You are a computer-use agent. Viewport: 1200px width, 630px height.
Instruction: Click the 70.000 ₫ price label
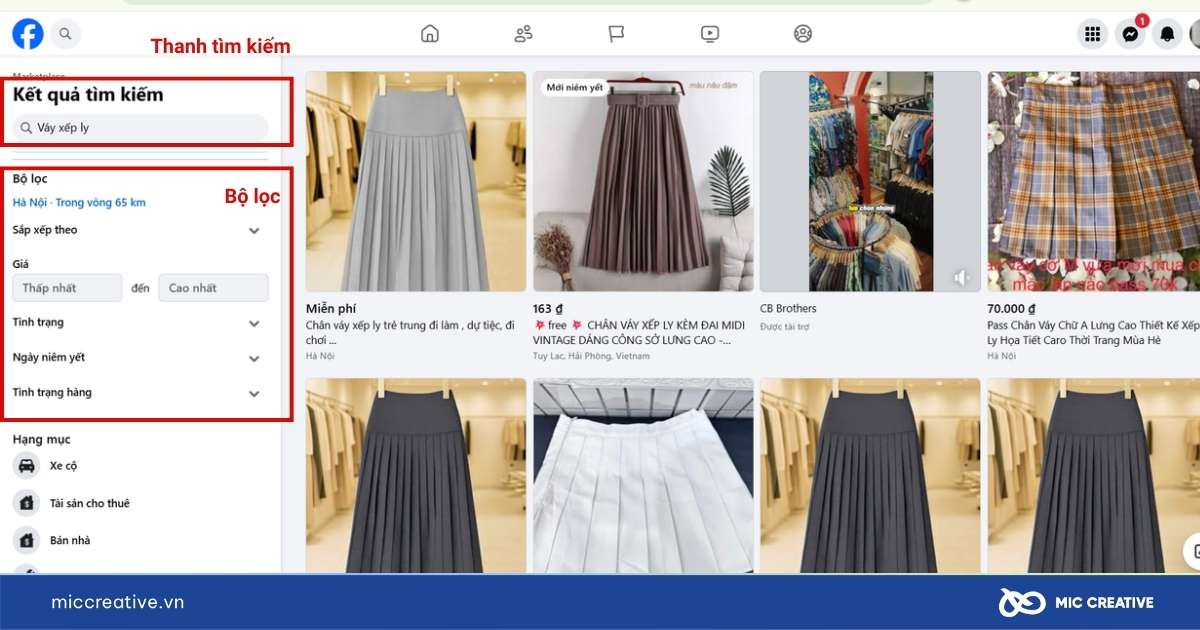[1012, 309]
